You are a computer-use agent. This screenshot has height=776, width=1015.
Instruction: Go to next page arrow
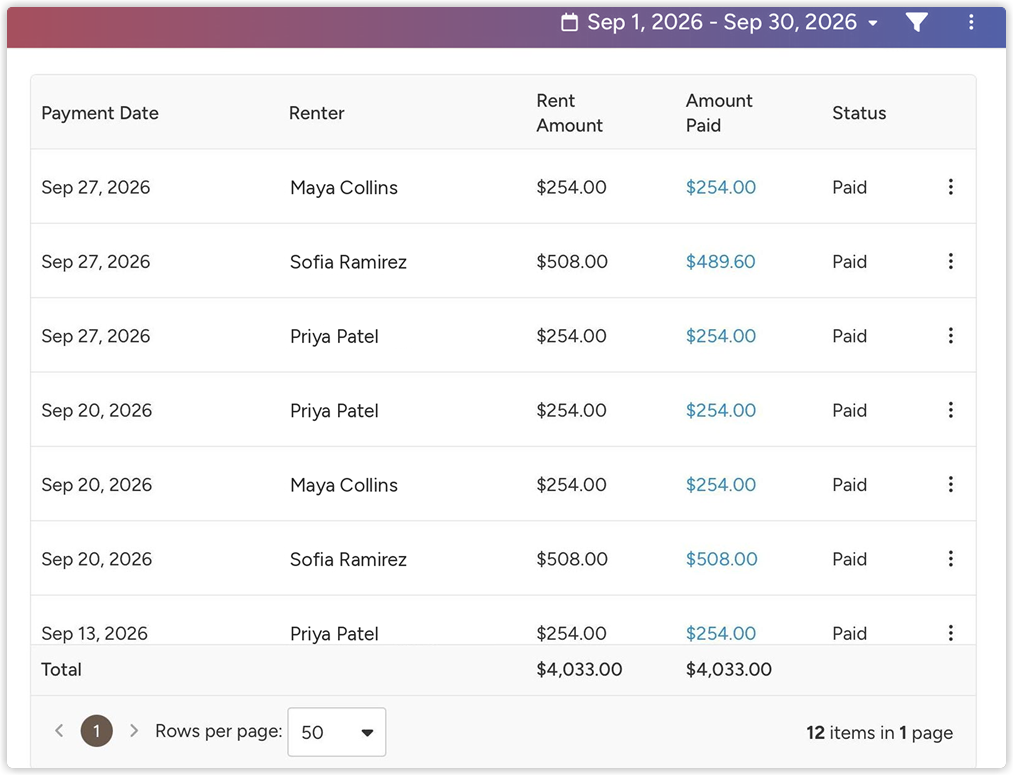click(x=134, y=731)
